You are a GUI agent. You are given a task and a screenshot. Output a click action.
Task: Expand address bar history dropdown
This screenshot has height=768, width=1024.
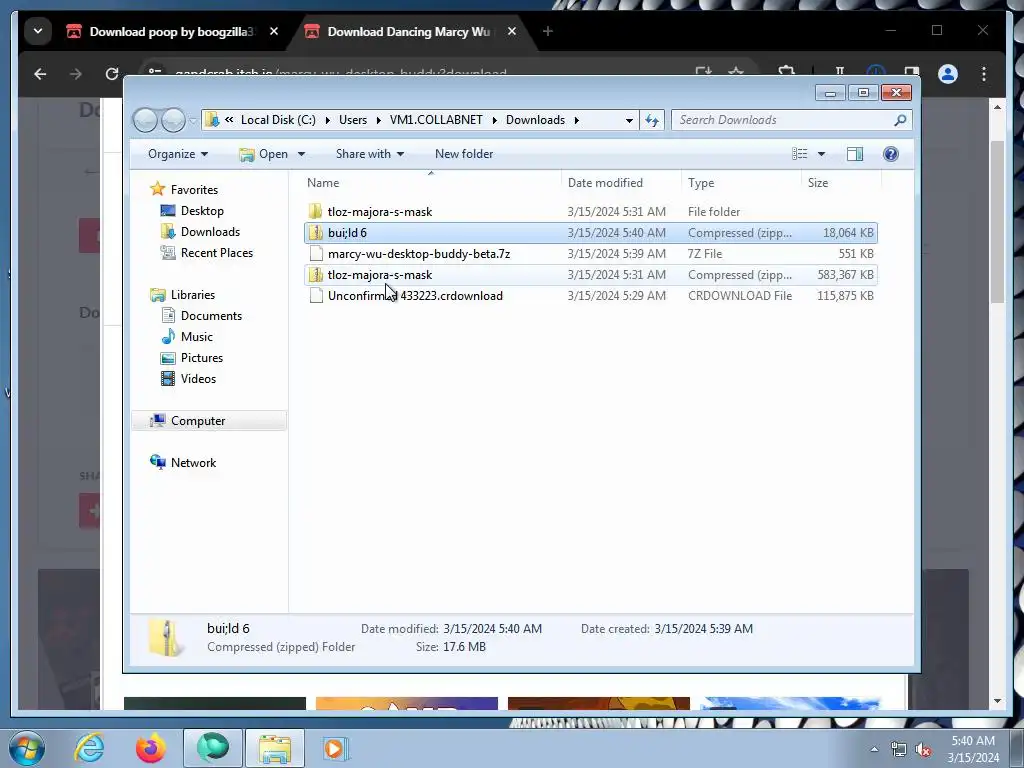pos(629,120)
